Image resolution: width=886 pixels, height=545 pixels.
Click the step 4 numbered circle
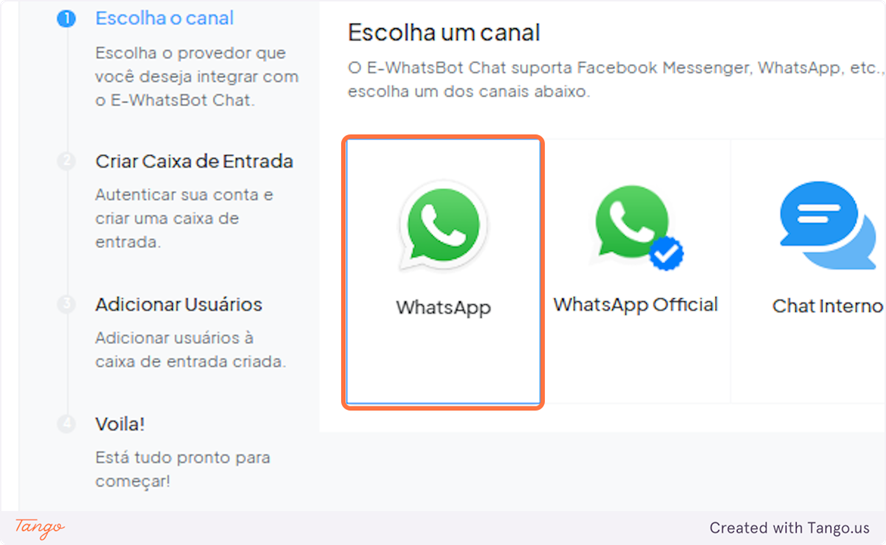click(66, 424)
